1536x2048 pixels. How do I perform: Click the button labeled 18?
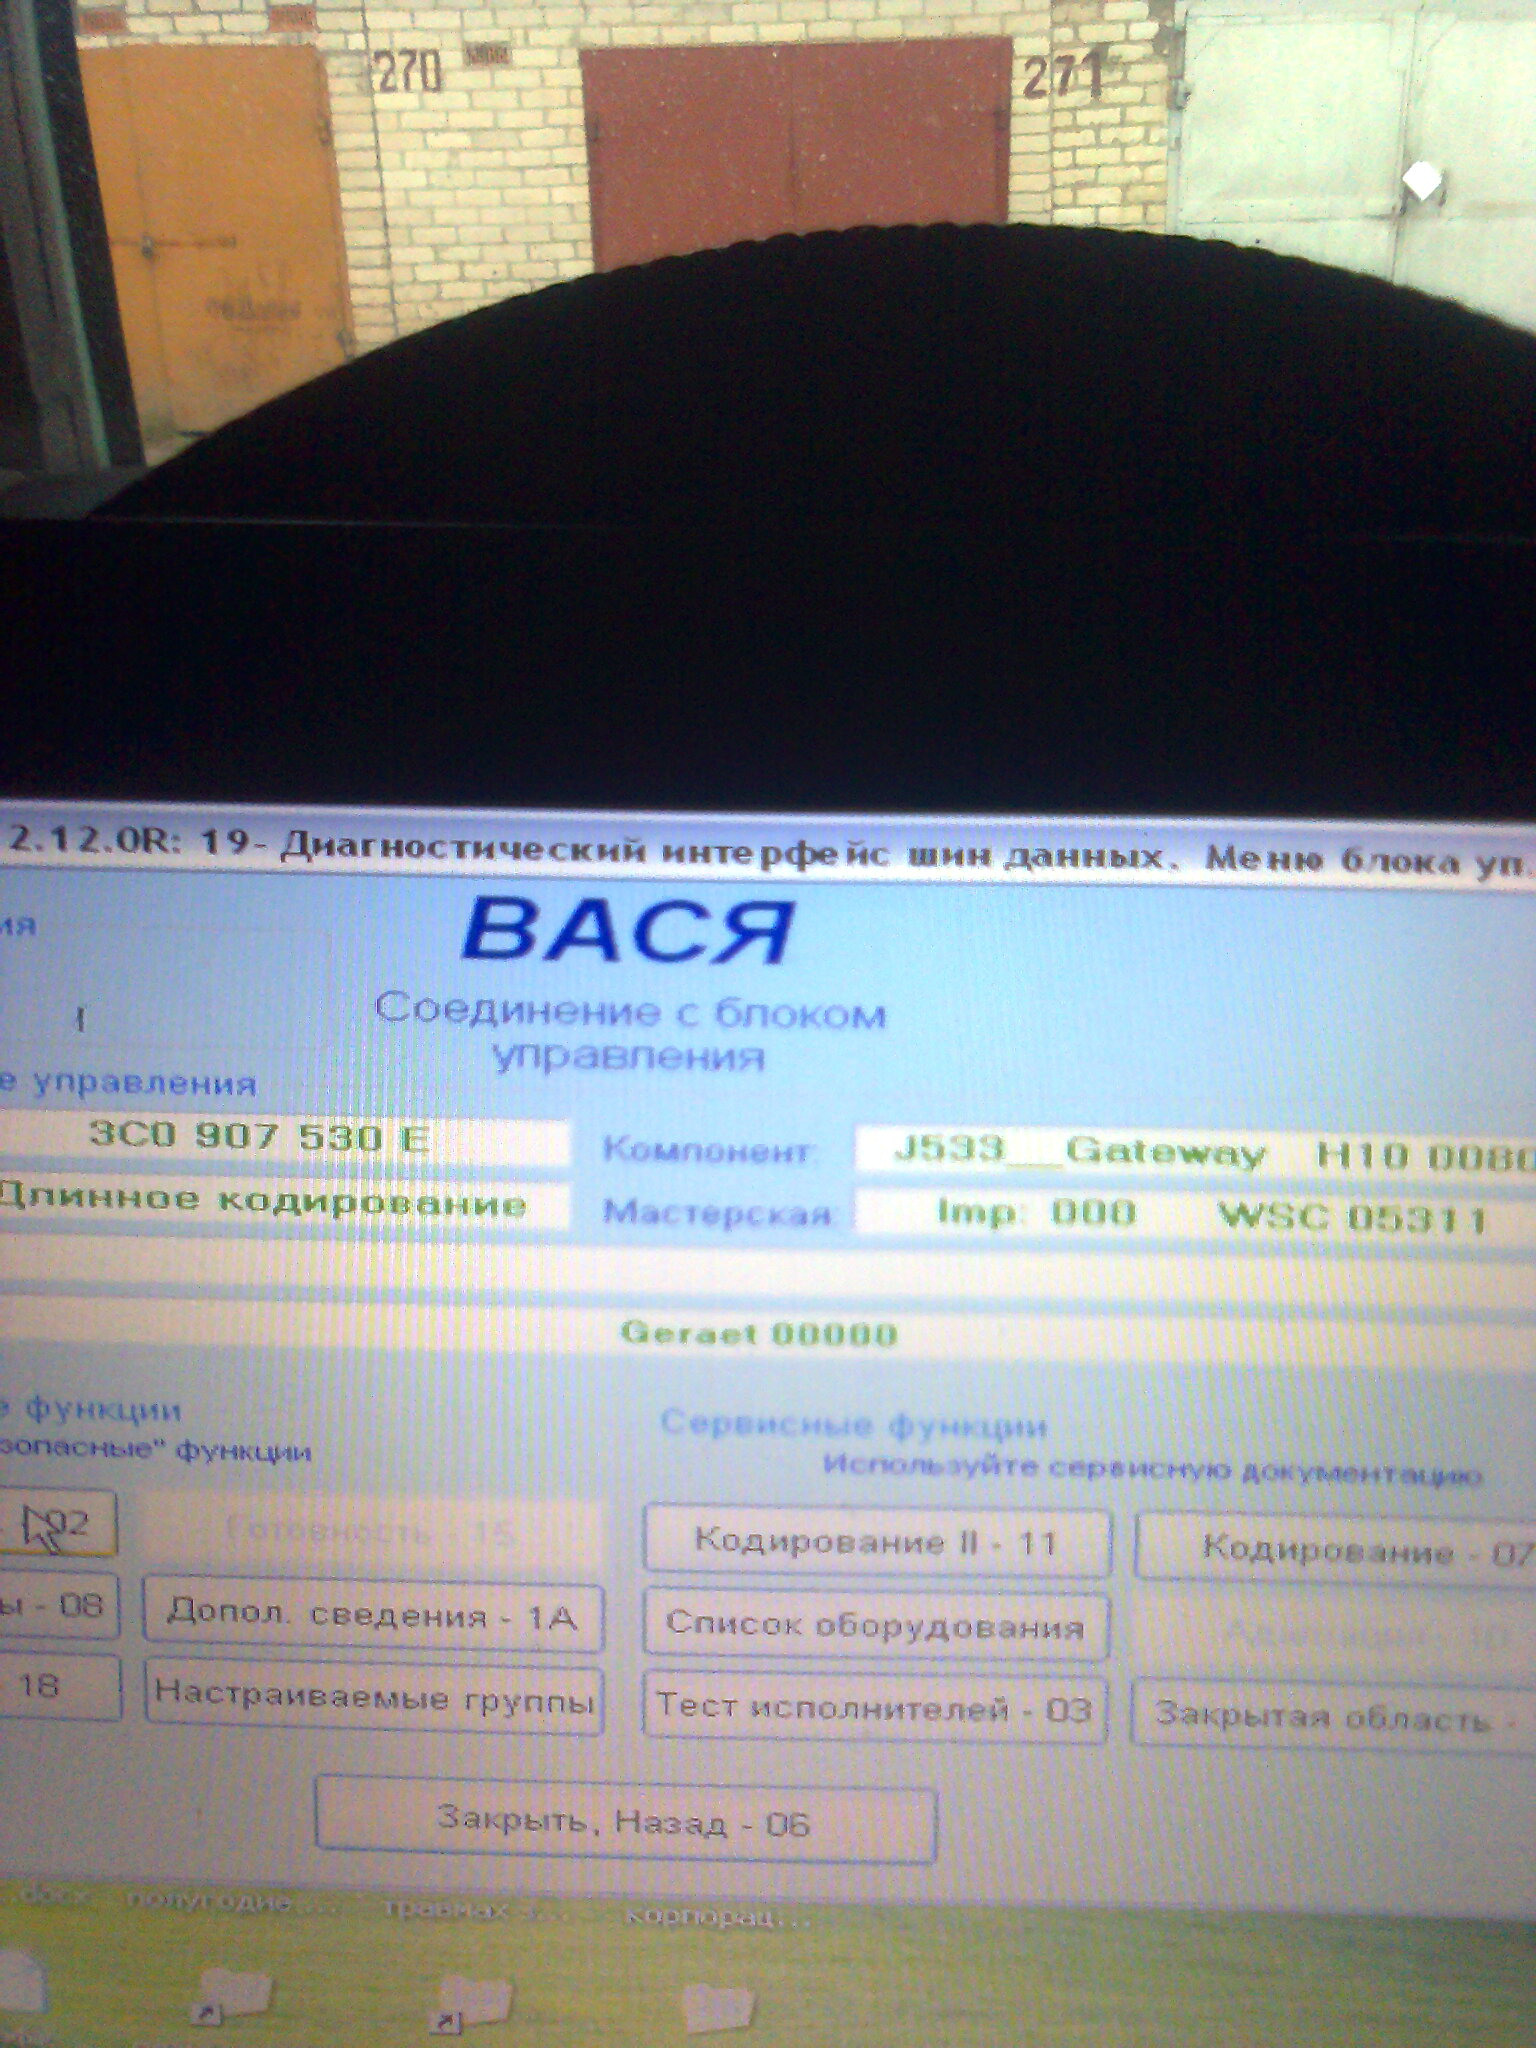pos(58,1686)
